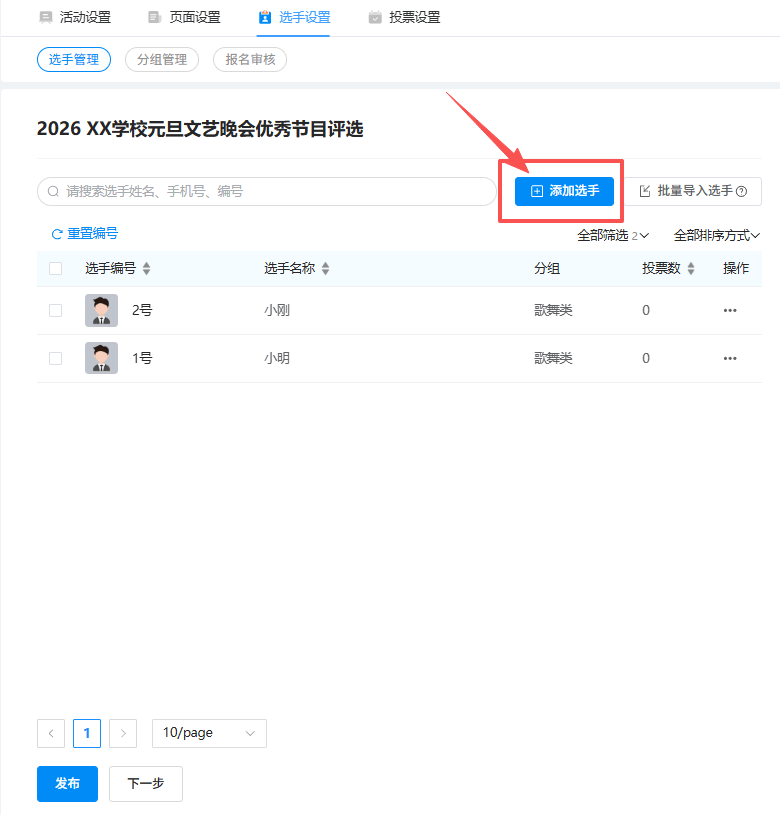This screenshot has height=815, width=780.
Task: Tick the select-all checkbox in table header
Action: 56,268
